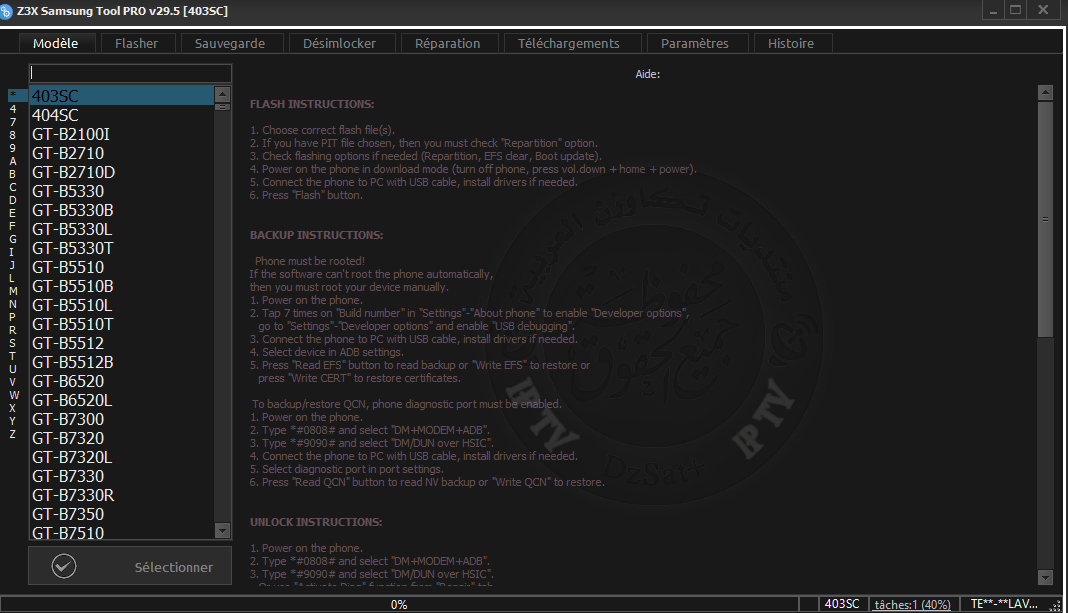Select GT-B5510 model
Image resolution: width=1068 pixels, height=613 pixels.
point(121,268)
